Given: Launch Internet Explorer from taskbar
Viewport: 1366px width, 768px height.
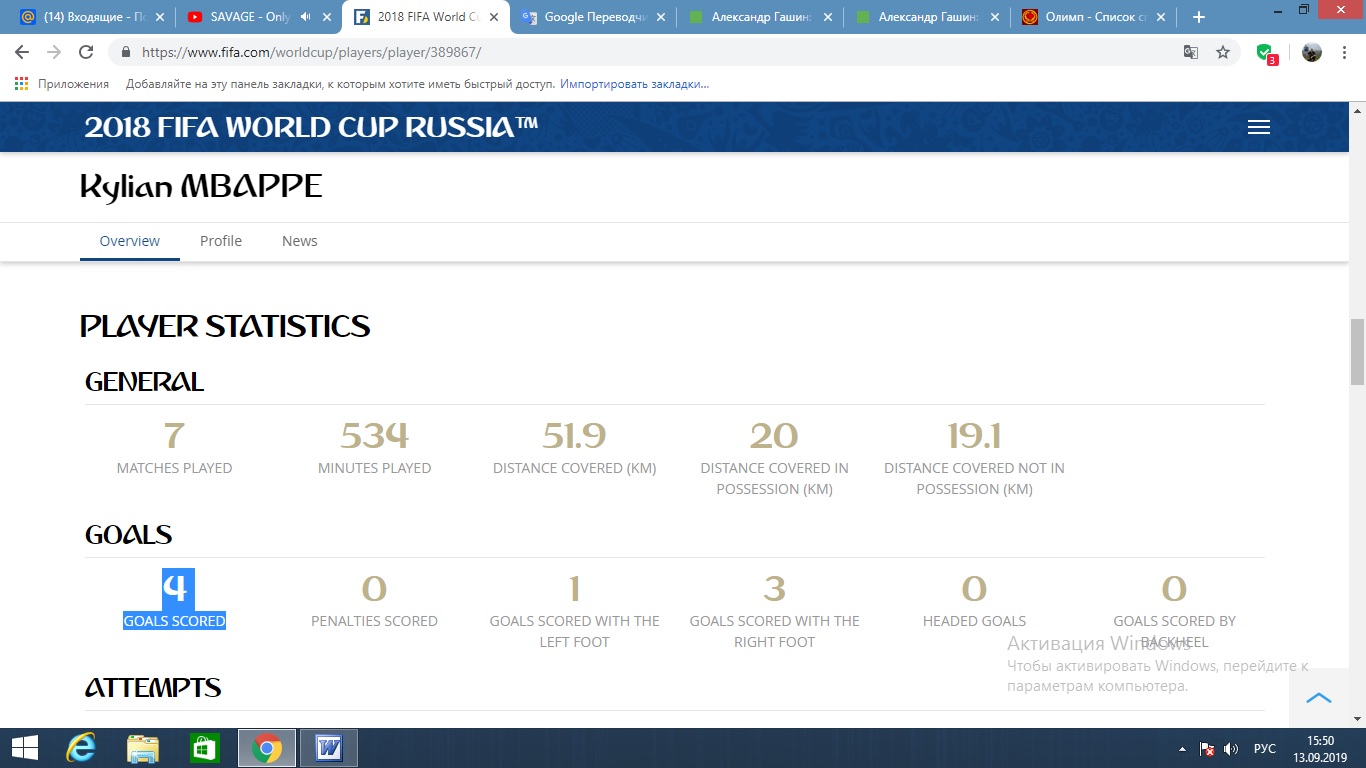Looking at the screenshot, I should tap(80, 748).
